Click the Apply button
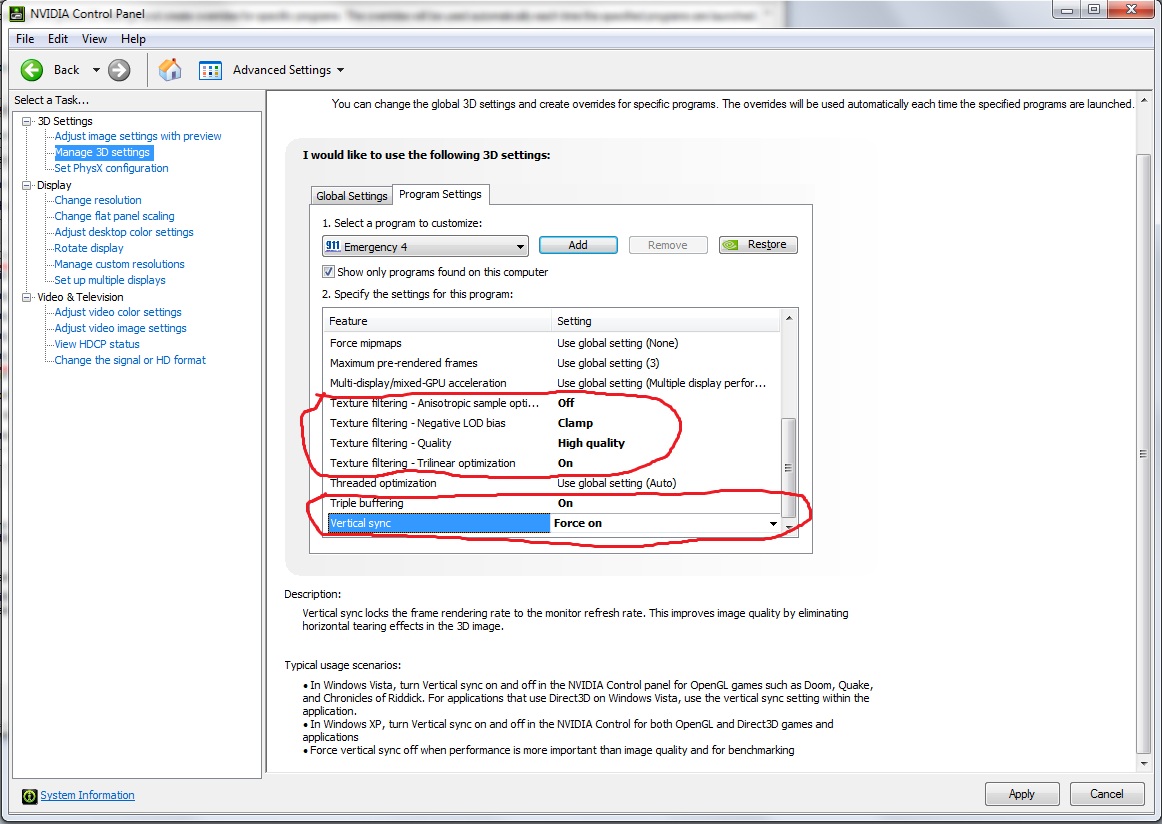The height and width of the screenshot is (824, 1162). click(x=1021, y=794)
